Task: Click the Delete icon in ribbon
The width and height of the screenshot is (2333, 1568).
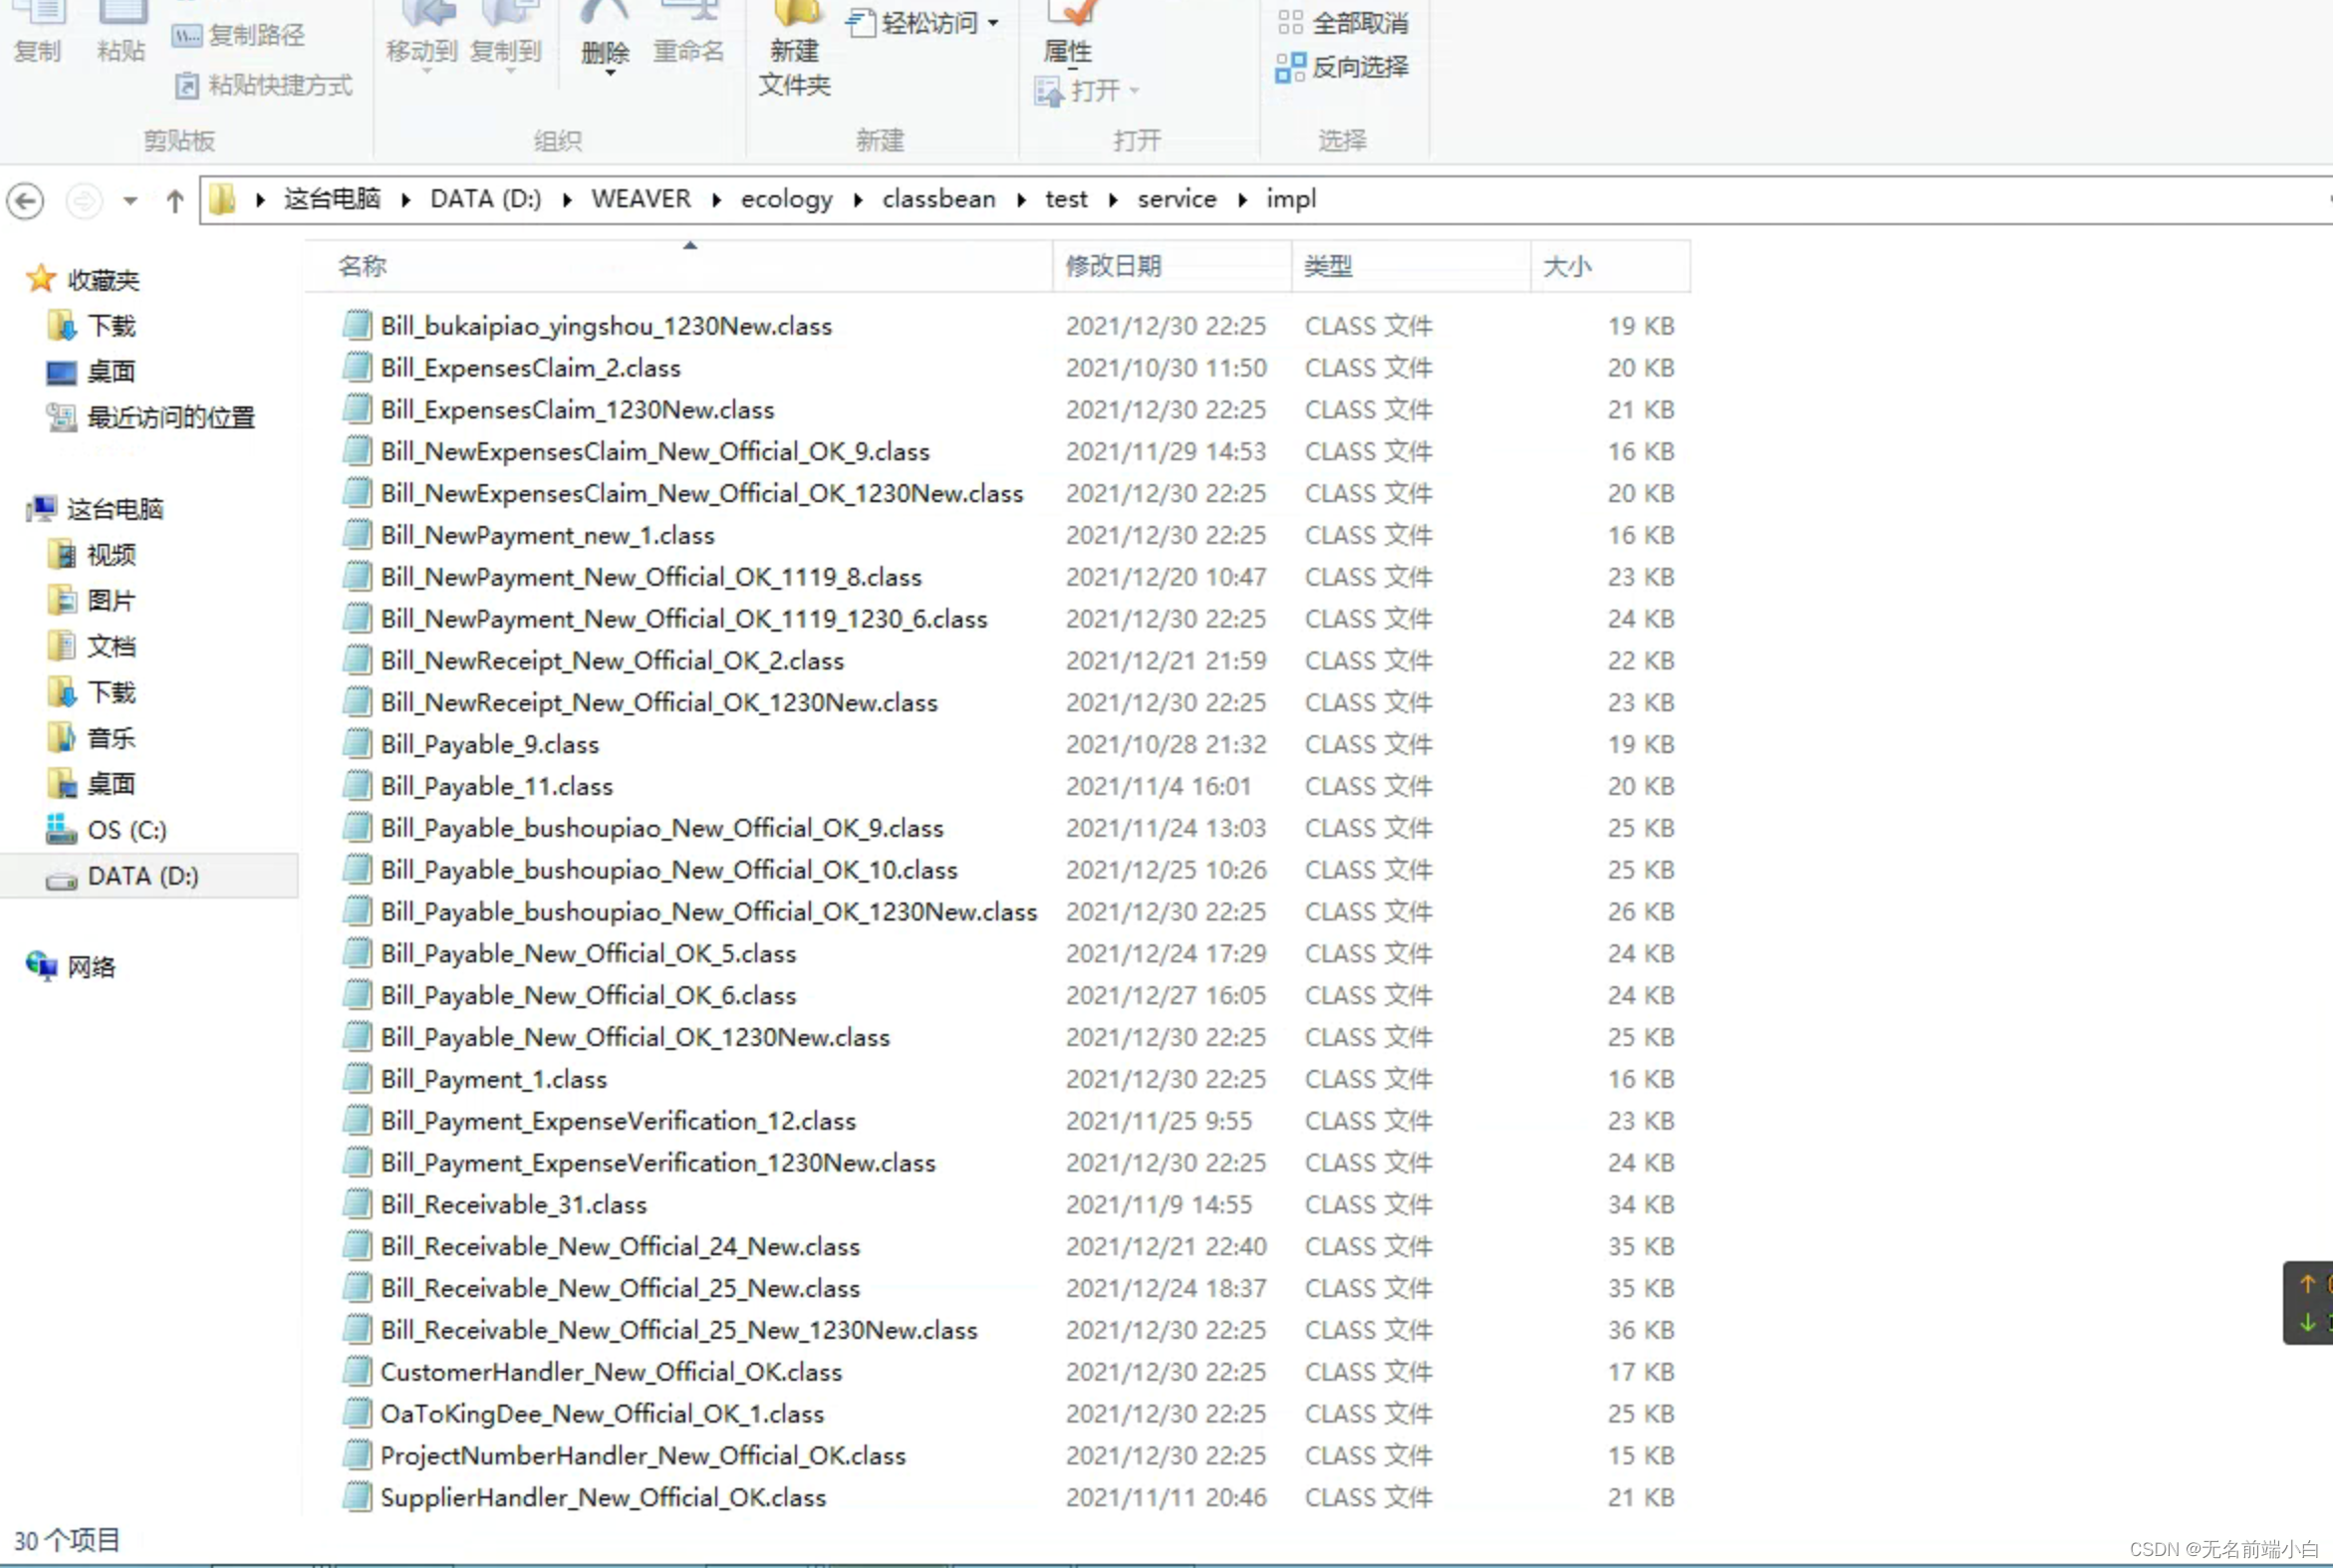Action: point(604,14)
